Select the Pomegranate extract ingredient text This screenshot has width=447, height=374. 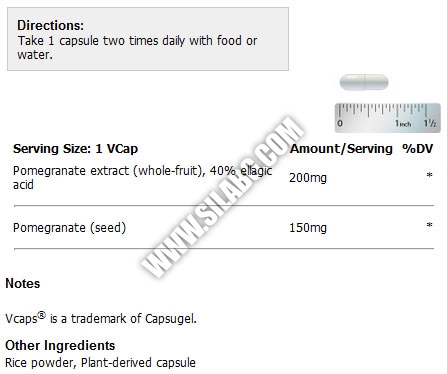(143, 177)
